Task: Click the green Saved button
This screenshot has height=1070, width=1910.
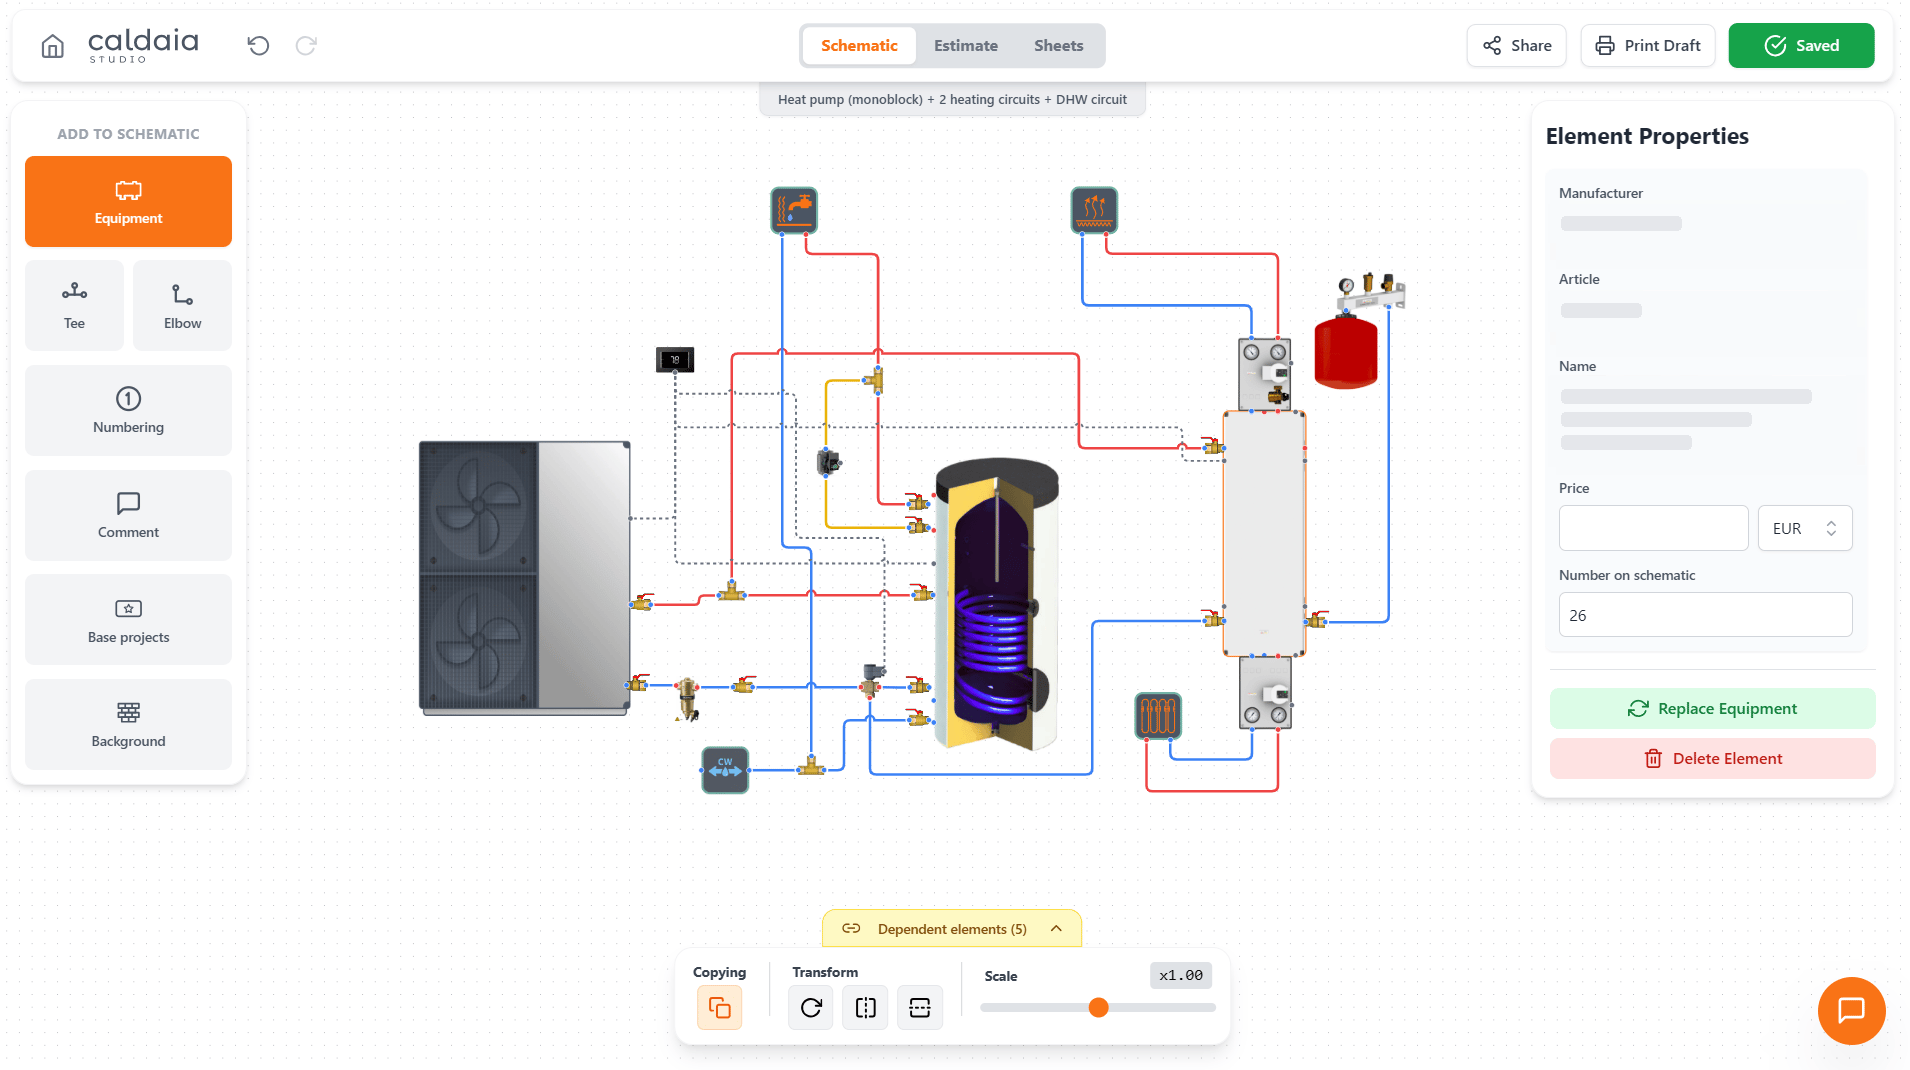Action: [1801, 46]
